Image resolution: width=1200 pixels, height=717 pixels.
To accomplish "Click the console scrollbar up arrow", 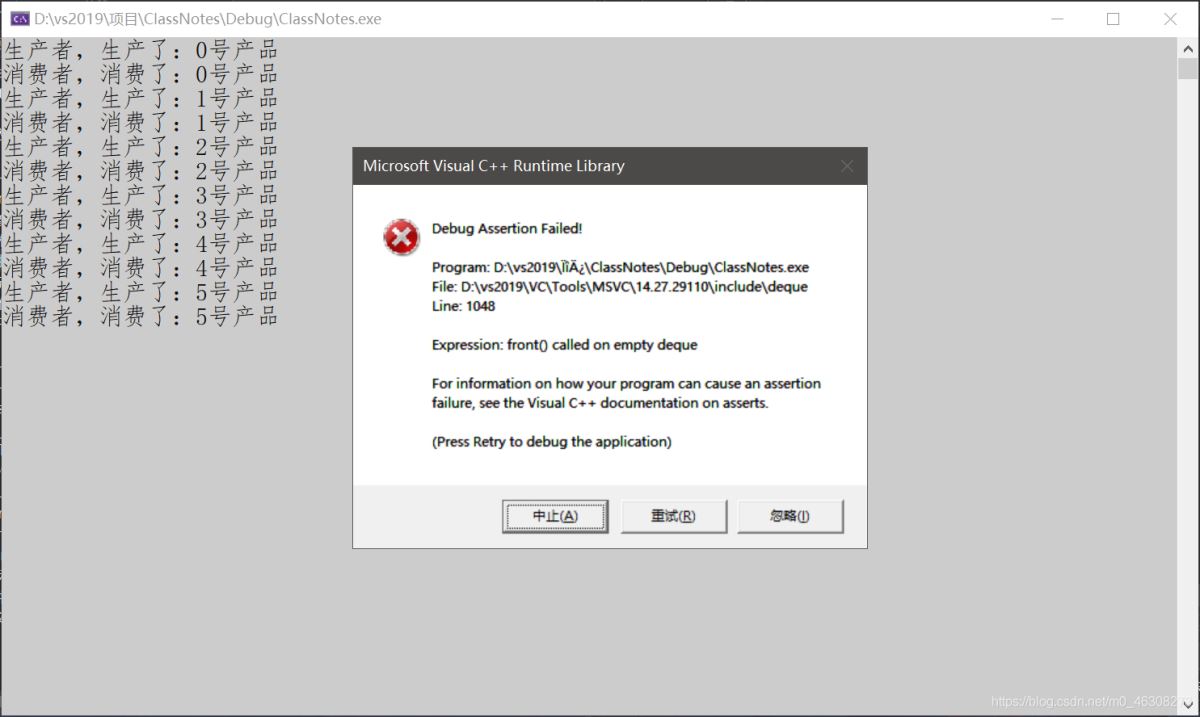I will click(1188, 47).
